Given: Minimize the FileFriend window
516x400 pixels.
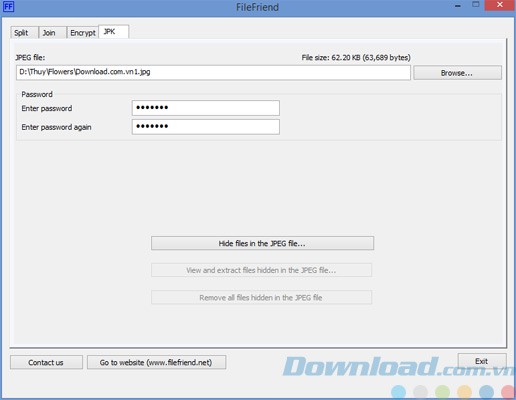Looking at the screenshot, I should pos(458,6).
